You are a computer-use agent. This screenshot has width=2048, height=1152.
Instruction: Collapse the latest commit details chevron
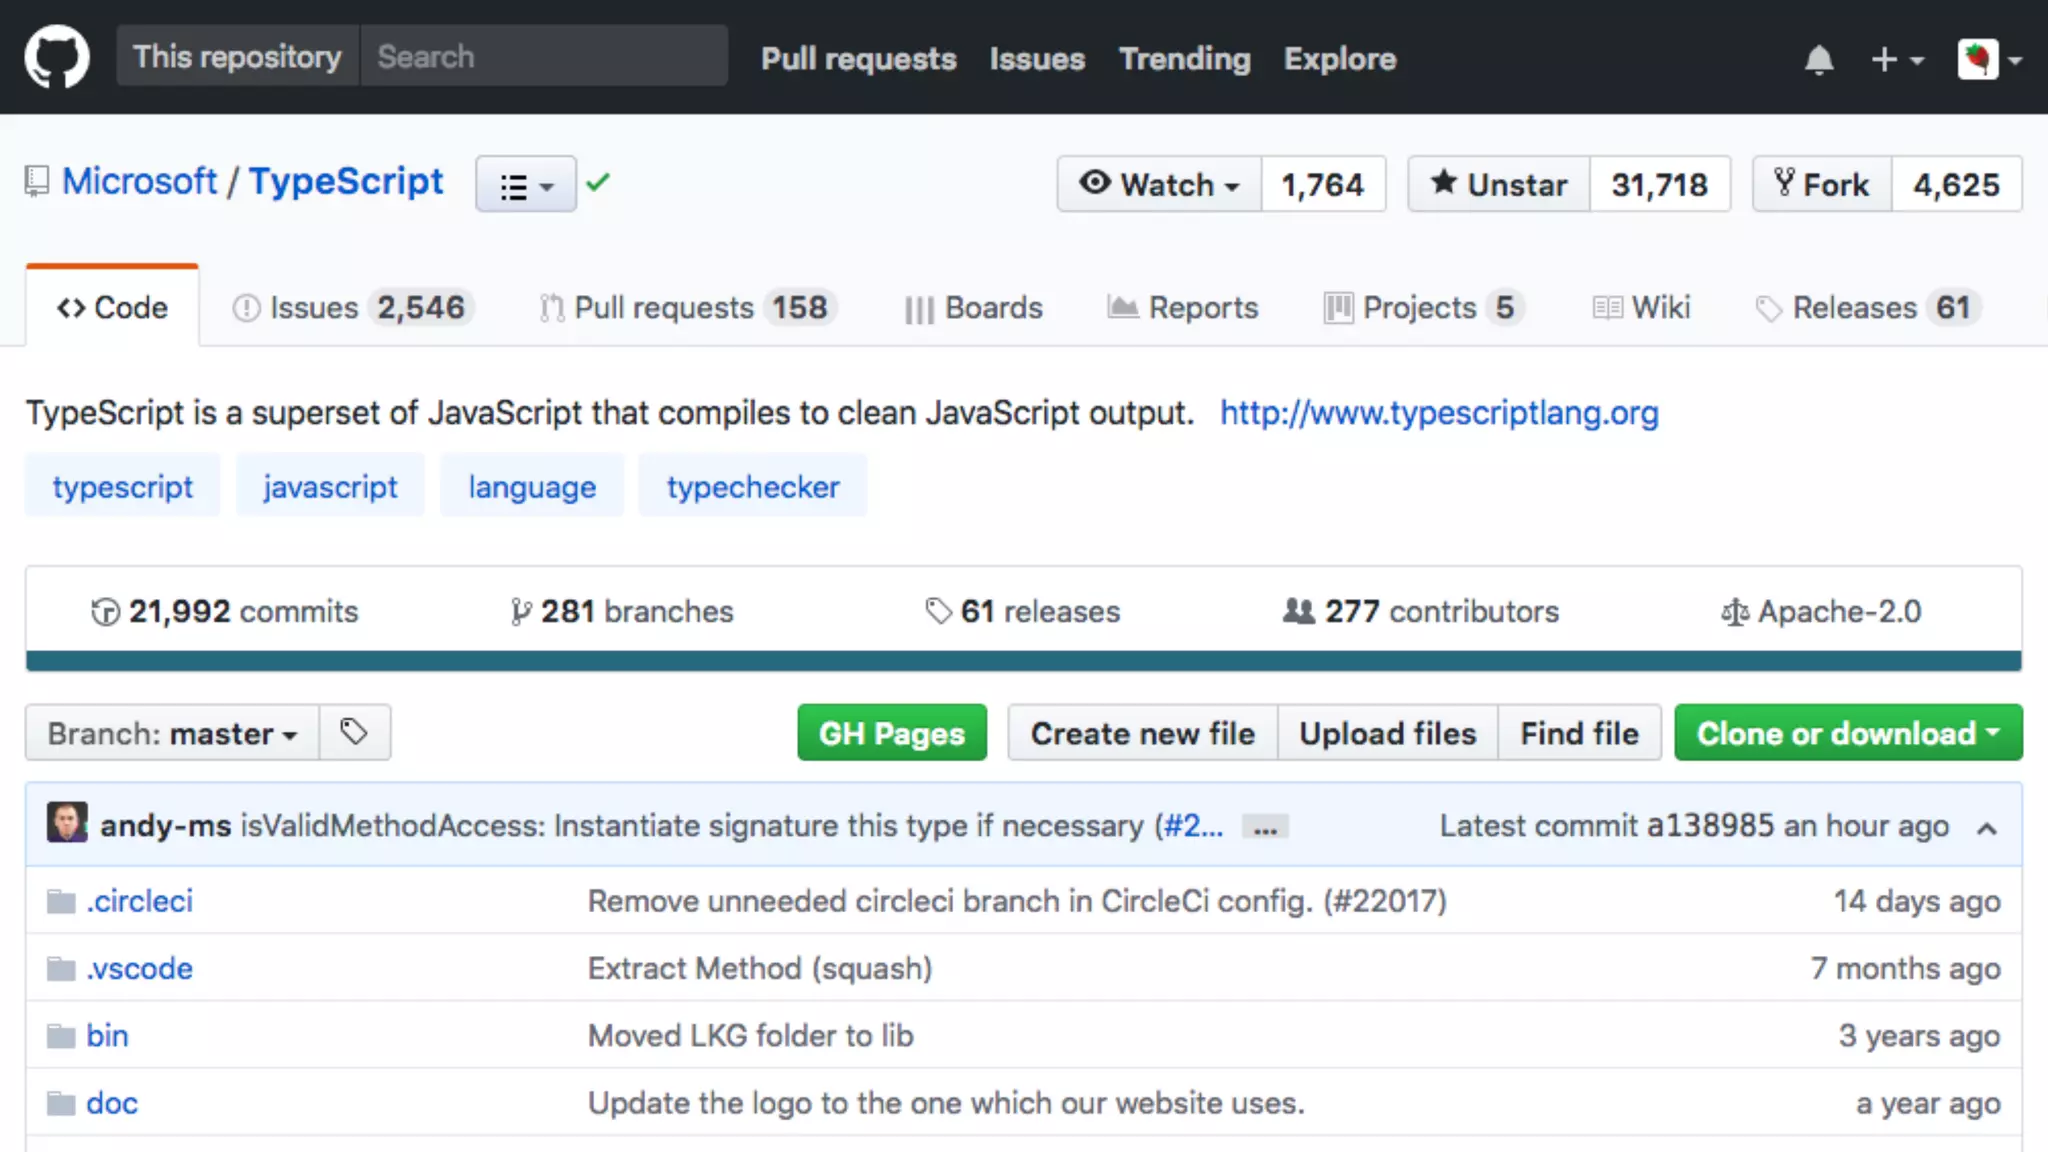pyautogui.click(x=1987, y=828)
